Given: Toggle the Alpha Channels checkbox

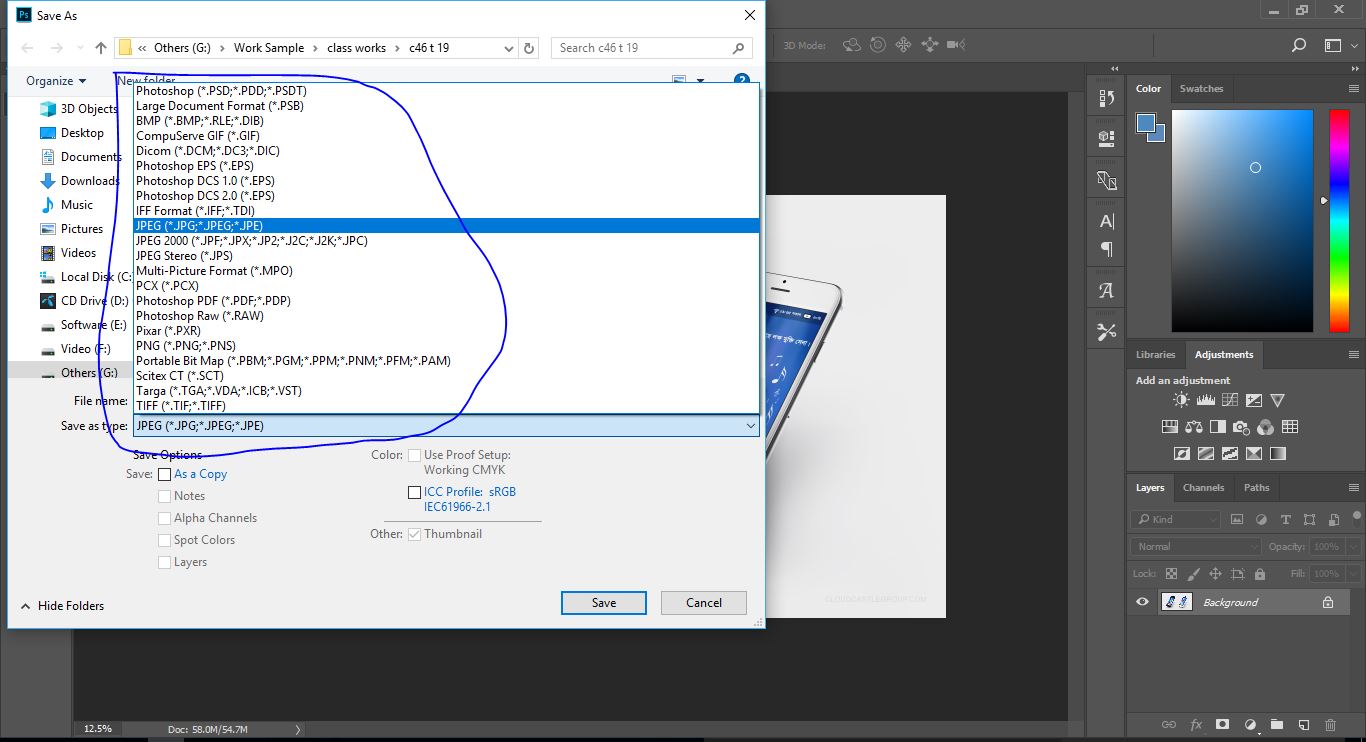Looking at the screenshot, I should [165, 518].
